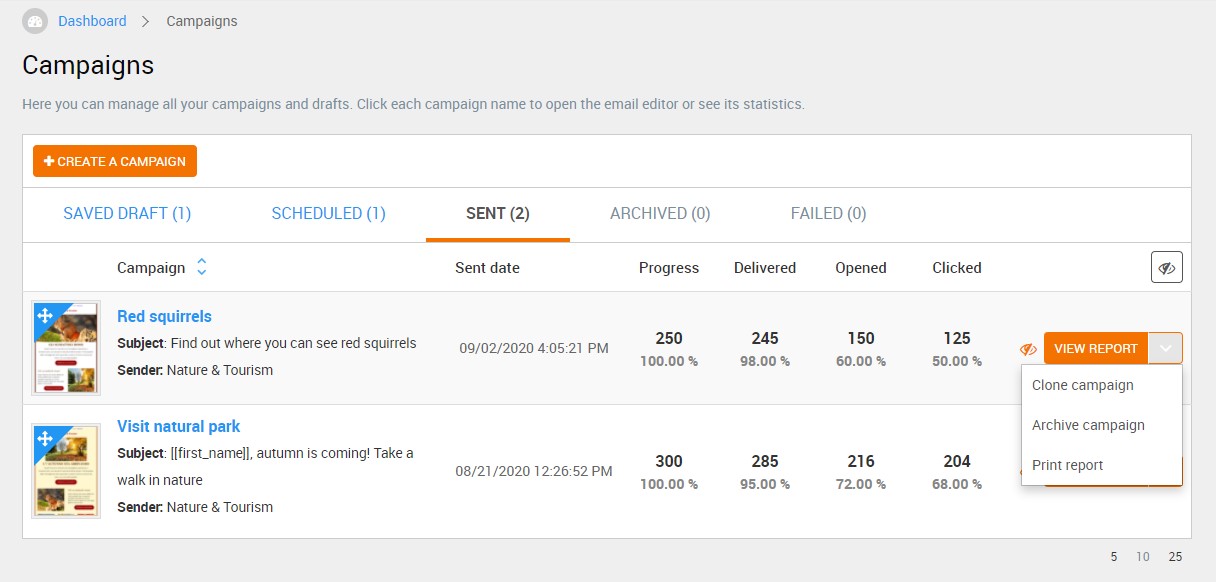The width and height of the screenshot is (1216, 582).
Task: Select Print report from the menu
Action: pyautogui.click(x=1067, y=465)
